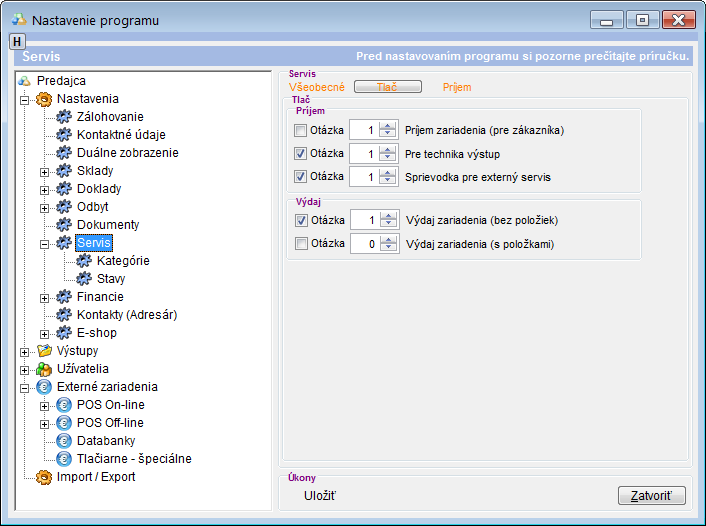Collapse the Servis tree node
Image resolution: width=706 pixels, height=526 pixels.
coord(44,243)
